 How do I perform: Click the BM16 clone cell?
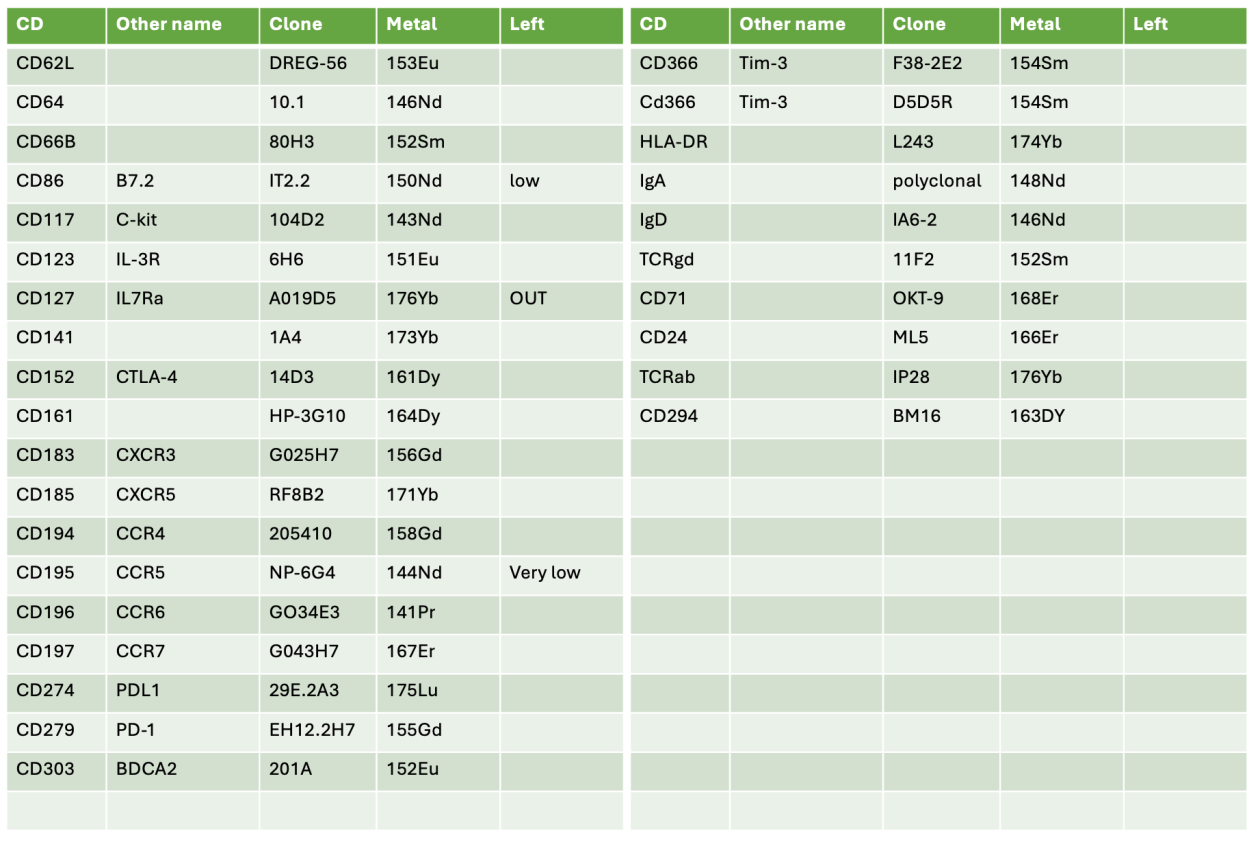pyautogui.click(x=917, y=416)
